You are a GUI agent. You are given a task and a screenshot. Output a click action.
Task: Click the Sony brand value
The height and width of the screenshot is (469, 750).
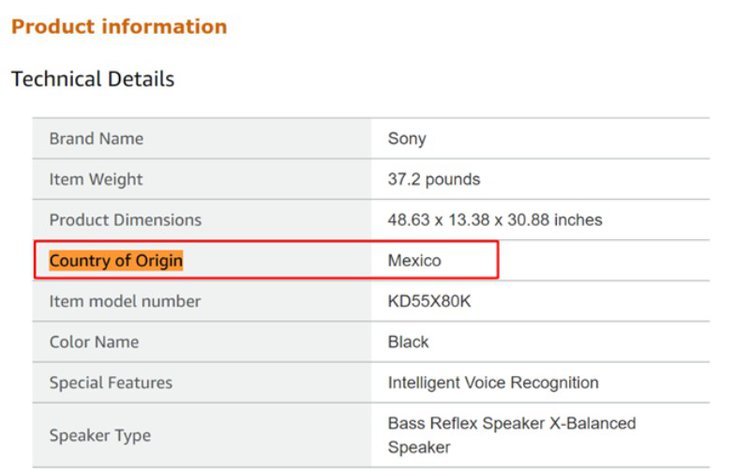pos(407,139)
